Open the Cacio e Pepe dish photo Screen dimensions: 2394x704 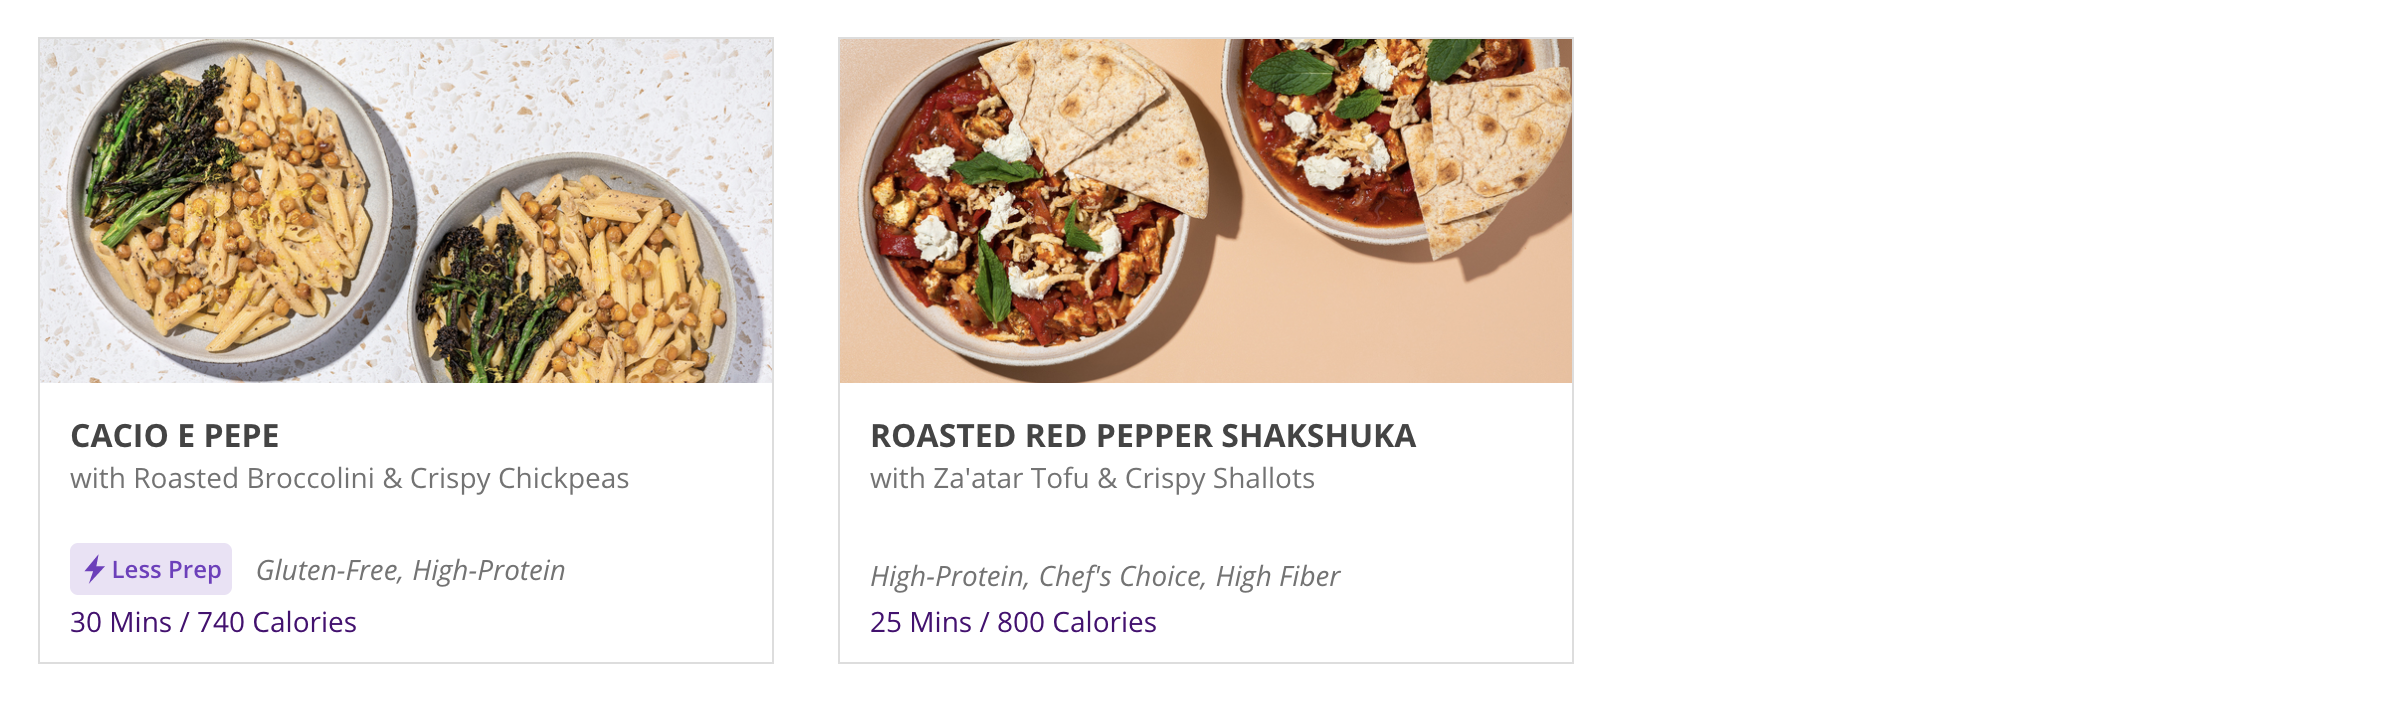tap(406, 211)
